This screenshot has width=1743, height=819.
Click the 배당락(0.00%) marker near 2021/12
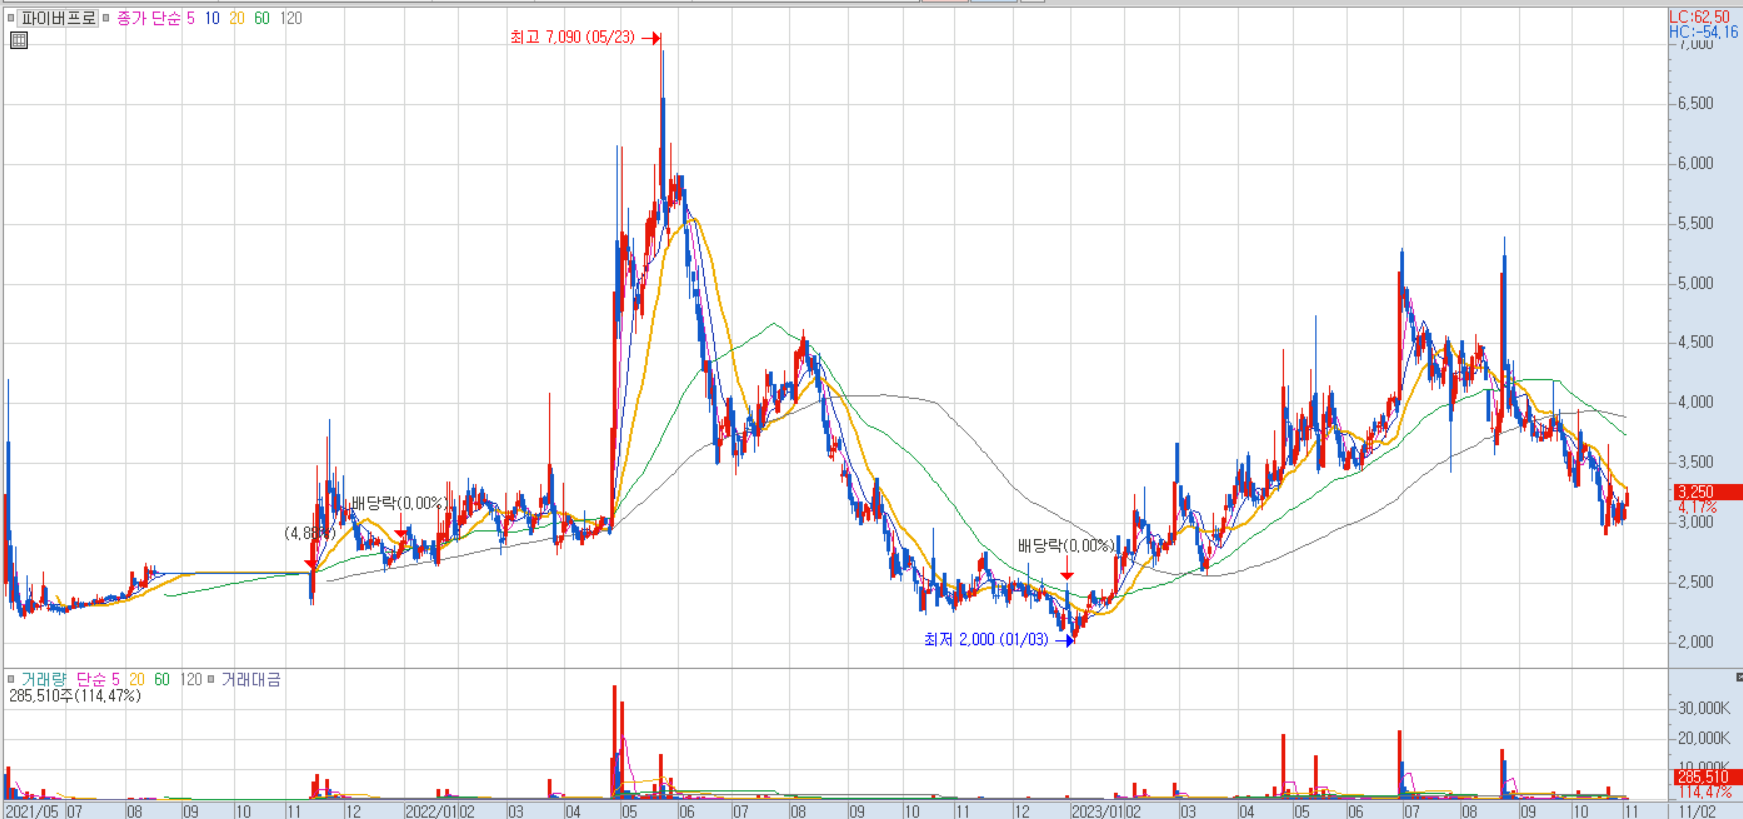(x=399, y=503)
